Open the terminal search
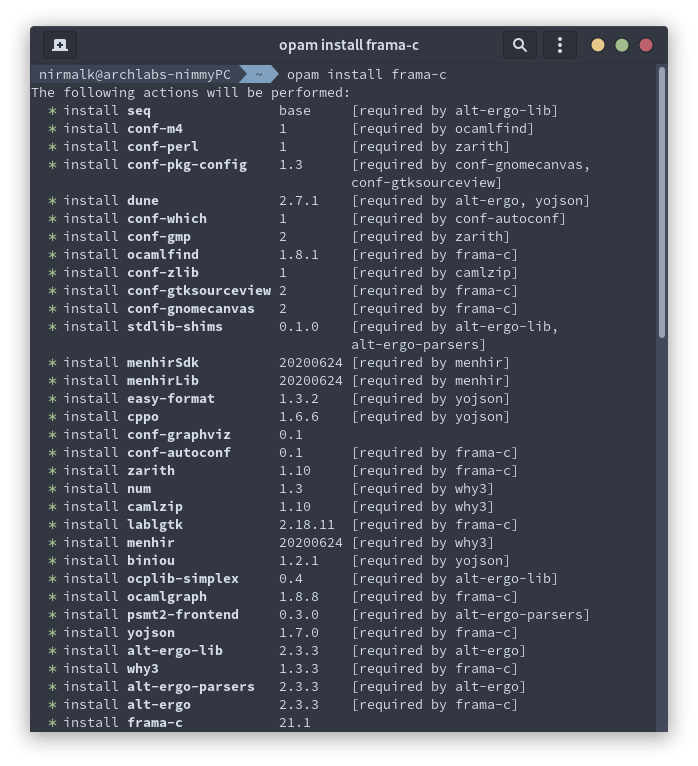Viewport: 698px width, 766px height. click(520, 45)
